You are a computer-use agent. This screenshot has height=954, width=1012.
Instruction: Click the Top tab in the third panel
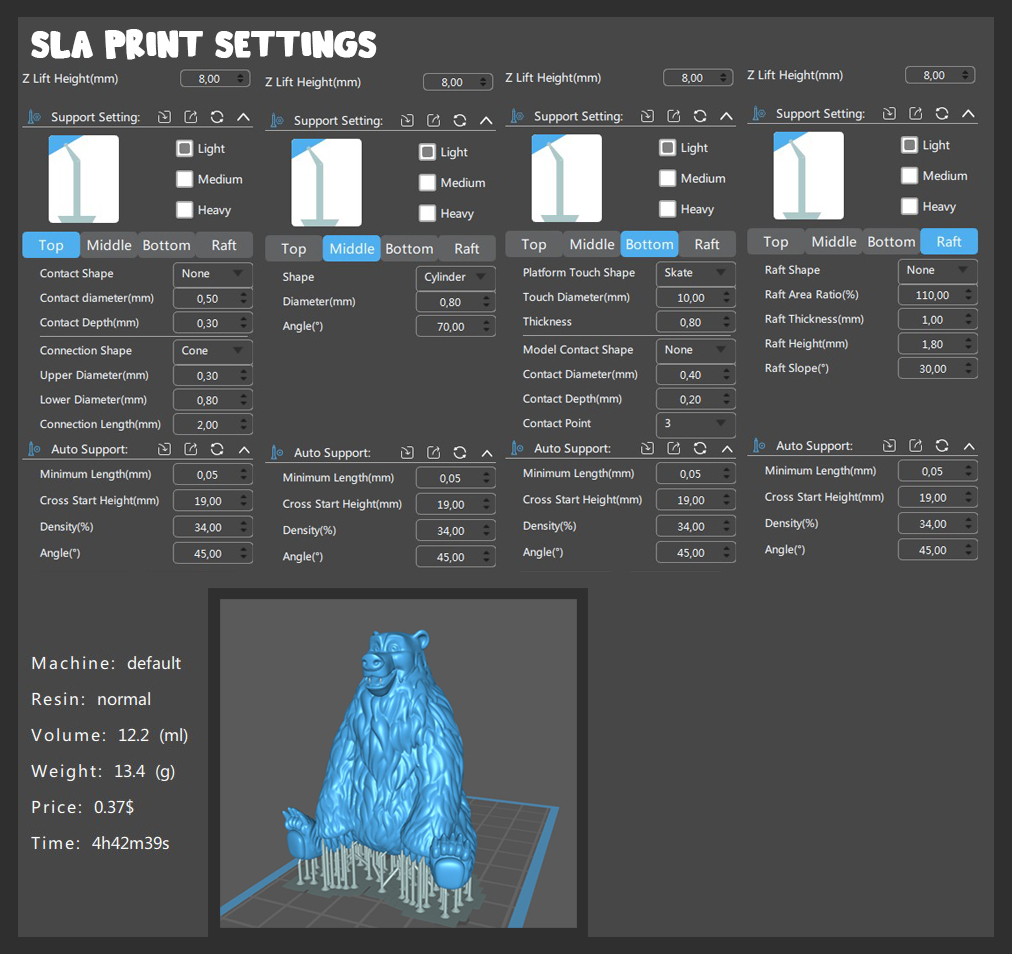click(533, 244)
